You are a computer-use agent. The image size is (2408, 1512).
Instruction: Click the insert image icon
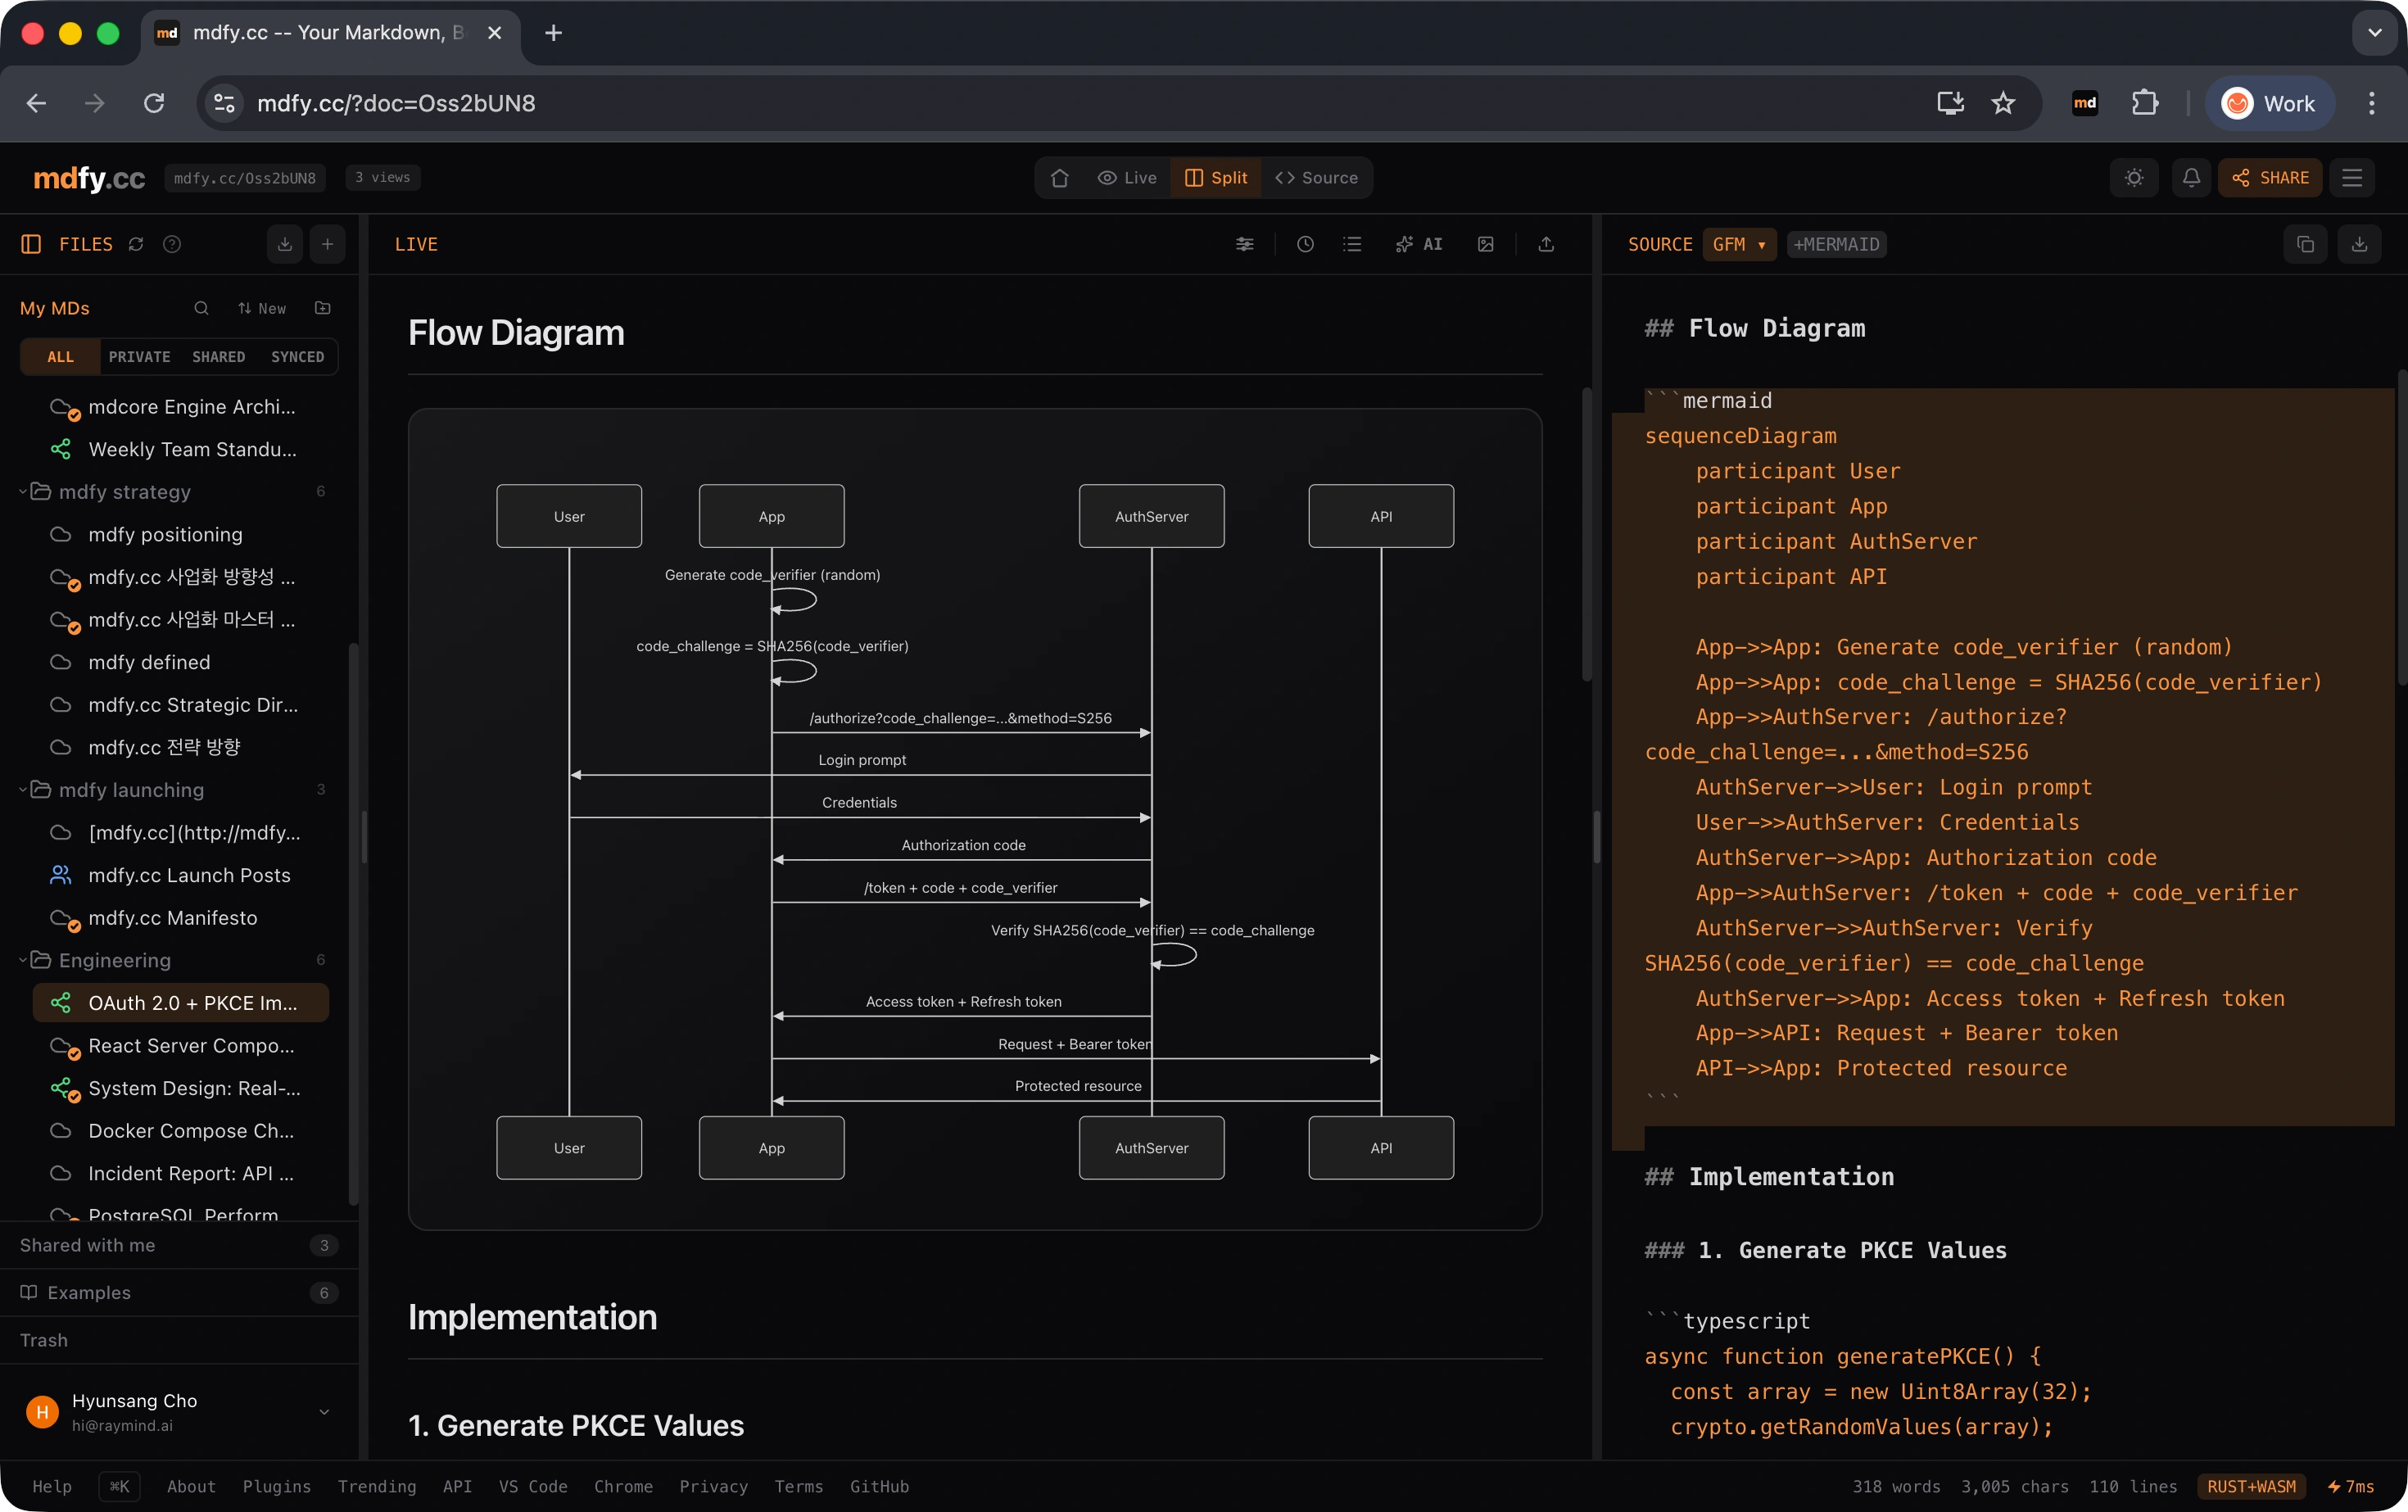click(1485, 244)
